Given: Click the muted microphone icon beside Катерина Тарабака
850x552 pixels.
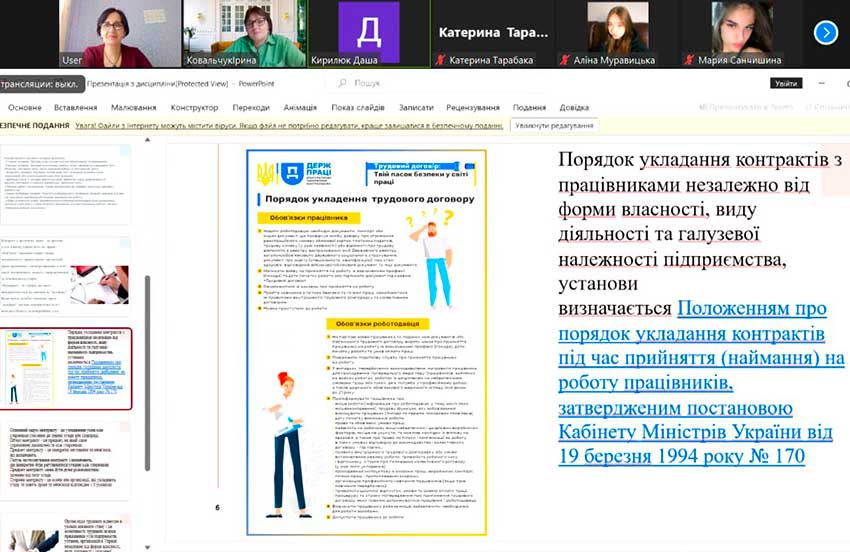Looking at the screenshot, I should coord(442,61).
